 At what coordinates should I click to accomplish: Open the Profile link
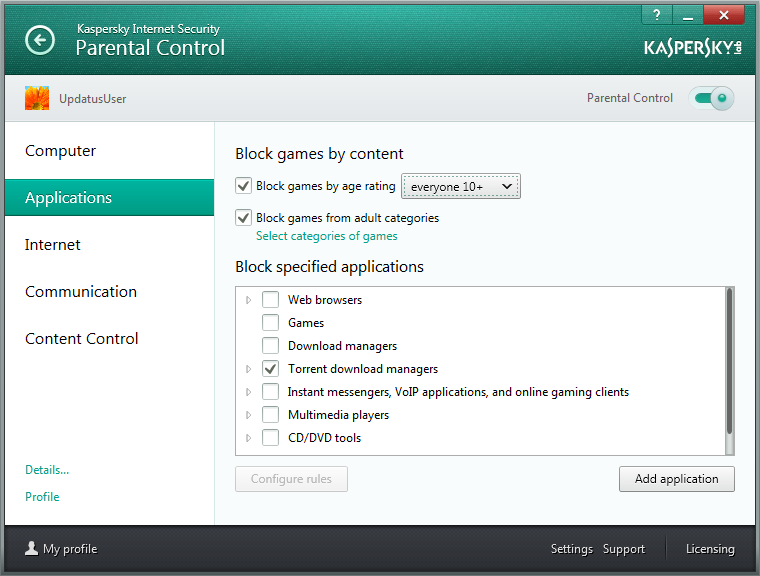[42, 497]
